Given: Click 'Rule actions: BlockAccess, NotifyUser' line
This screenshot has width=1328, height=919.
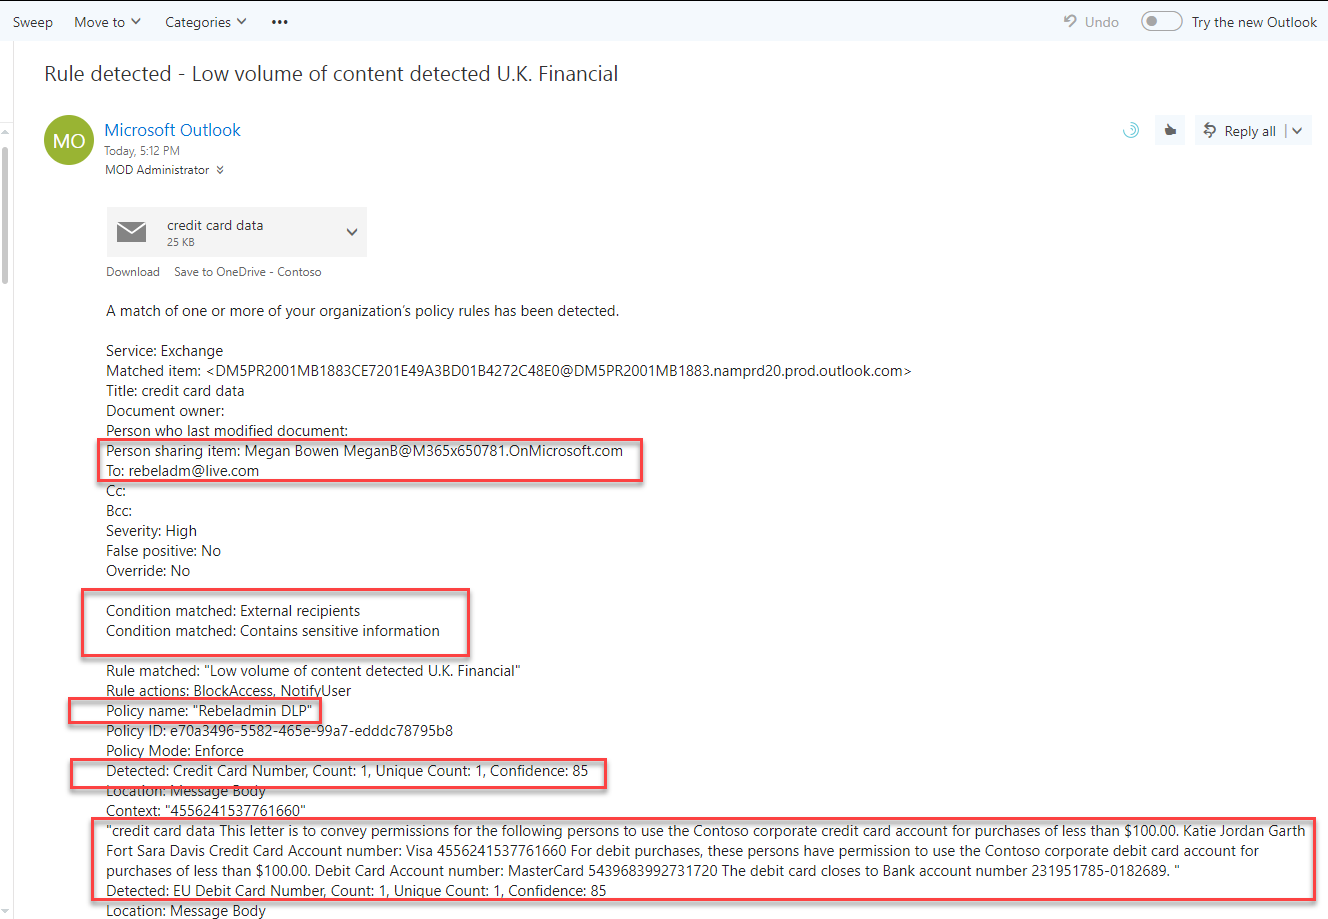Looking at the screenshot, I should [229, 691].
